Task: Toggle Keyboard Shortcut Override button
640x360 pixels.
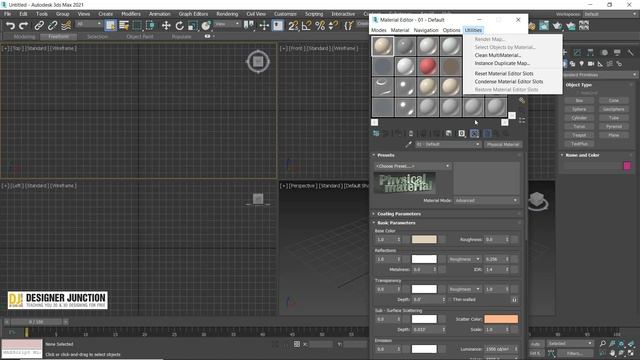Action: [278, 26]
